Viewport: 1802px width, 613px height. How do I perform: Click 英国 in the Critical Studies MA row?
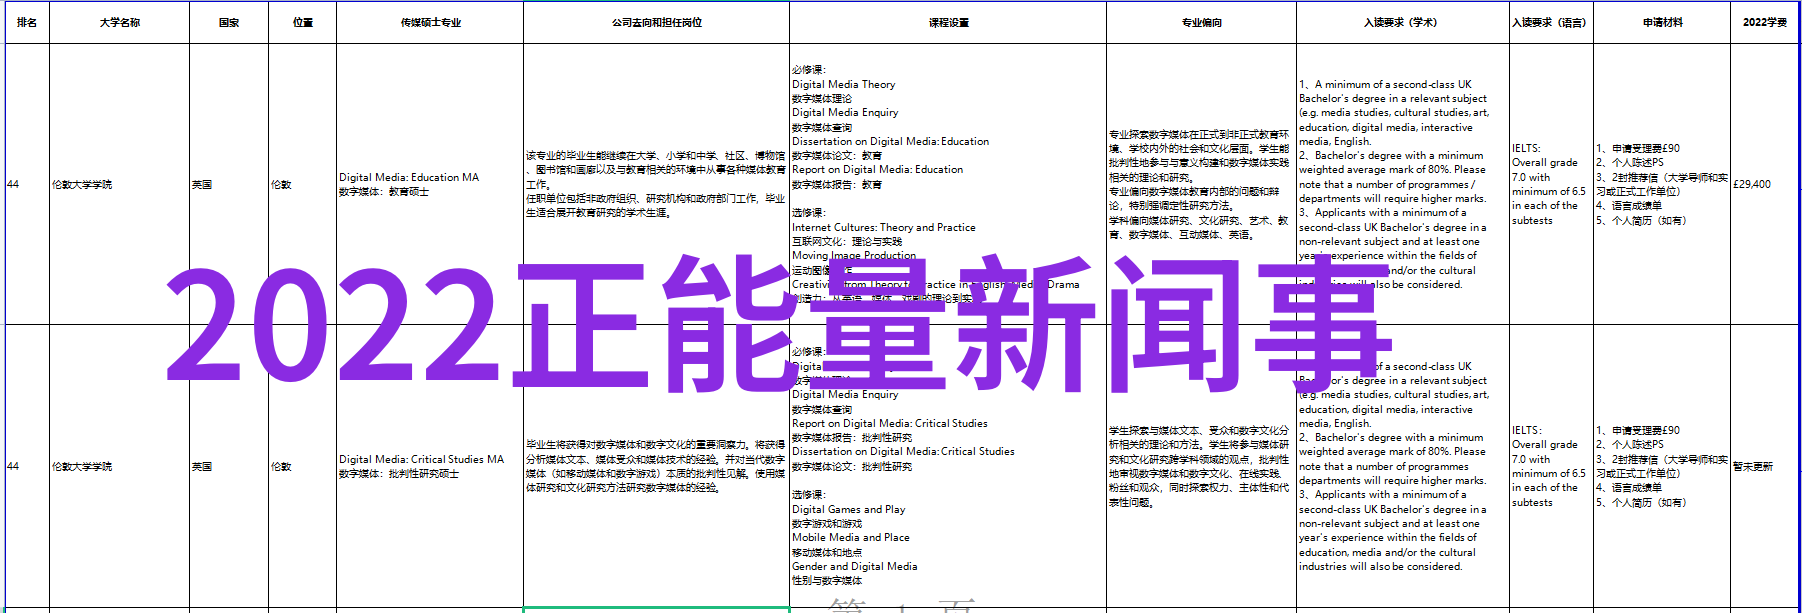(x=229, y=466)
